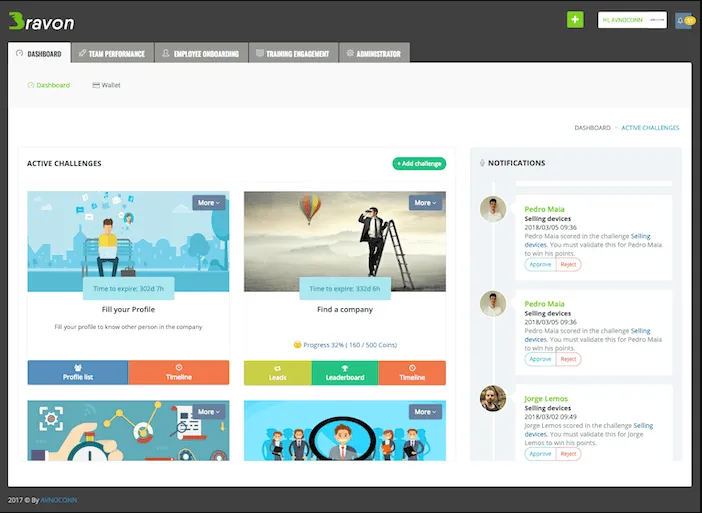
Task: Click the stopwatch challenge illustration
Action: pyautogui.click(x=128, y=431)
